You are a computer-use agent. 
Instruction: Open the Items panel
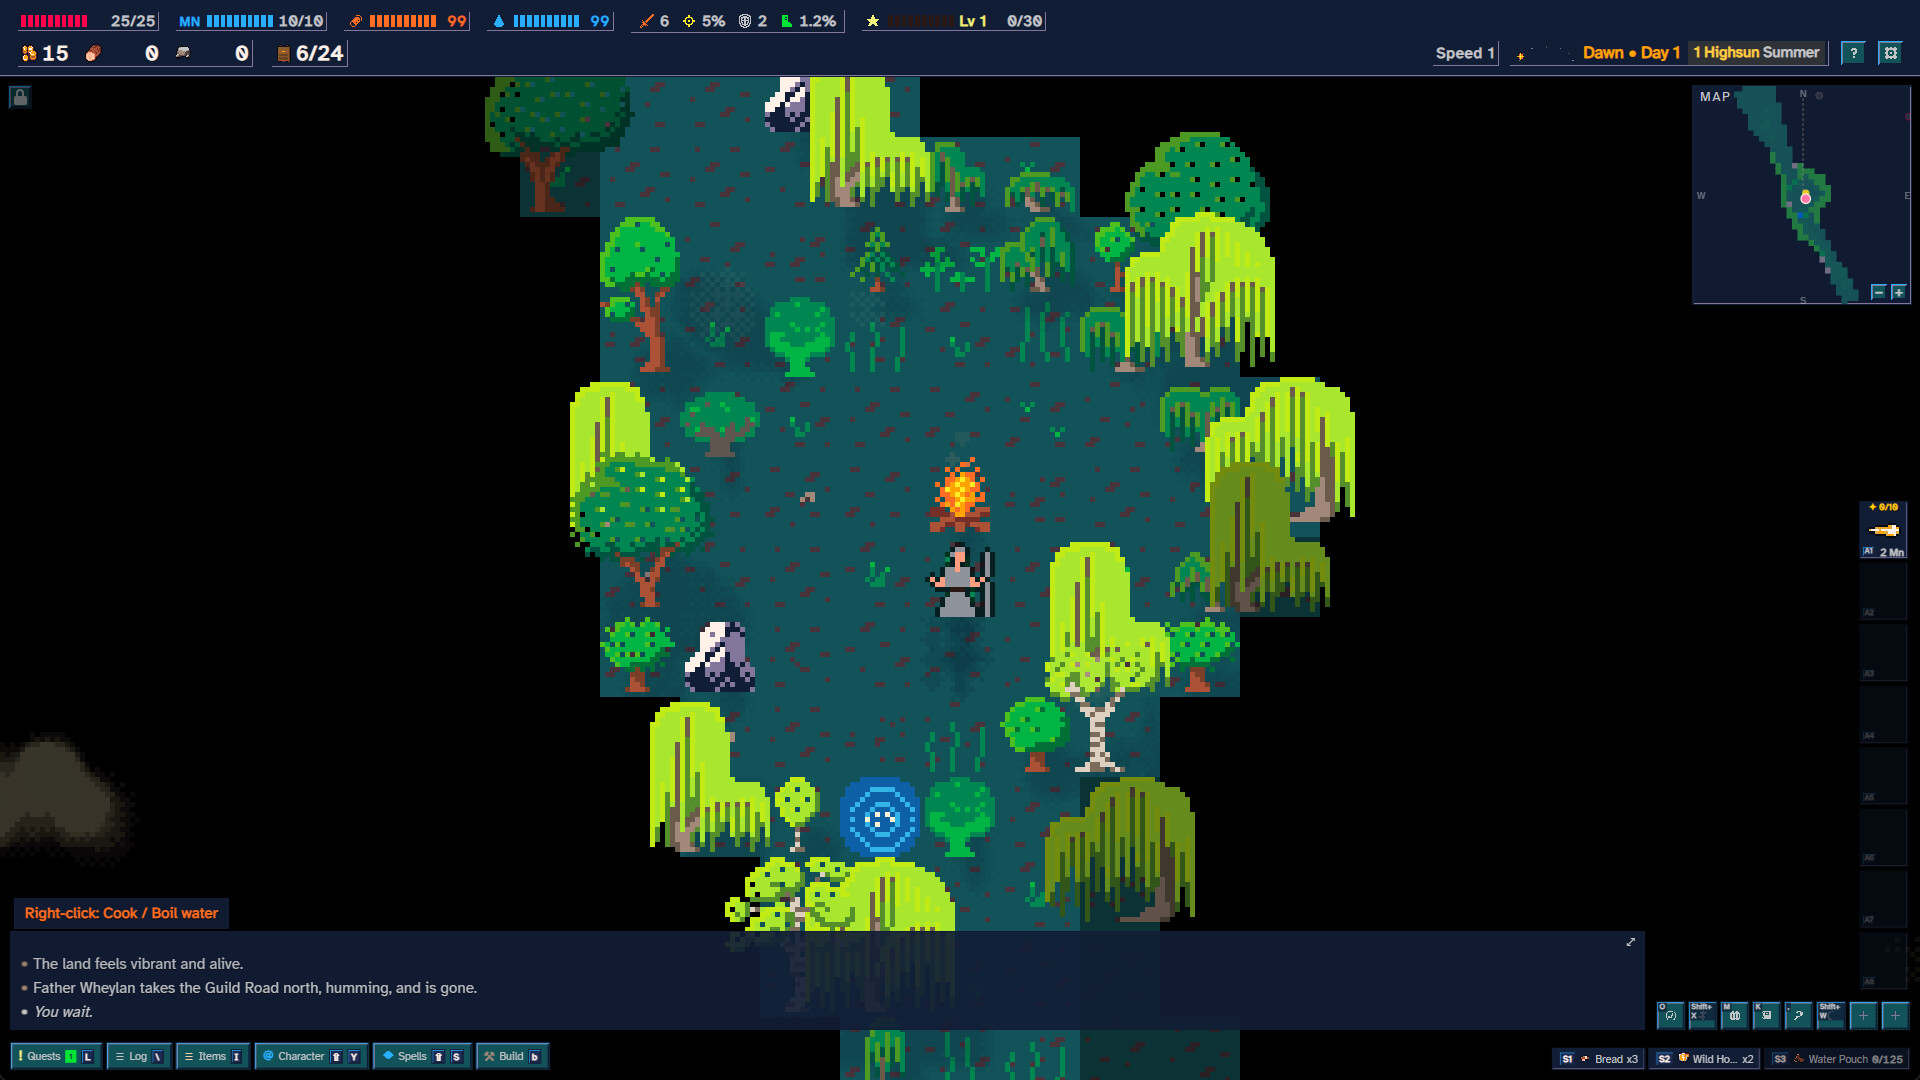(212, 1056)
